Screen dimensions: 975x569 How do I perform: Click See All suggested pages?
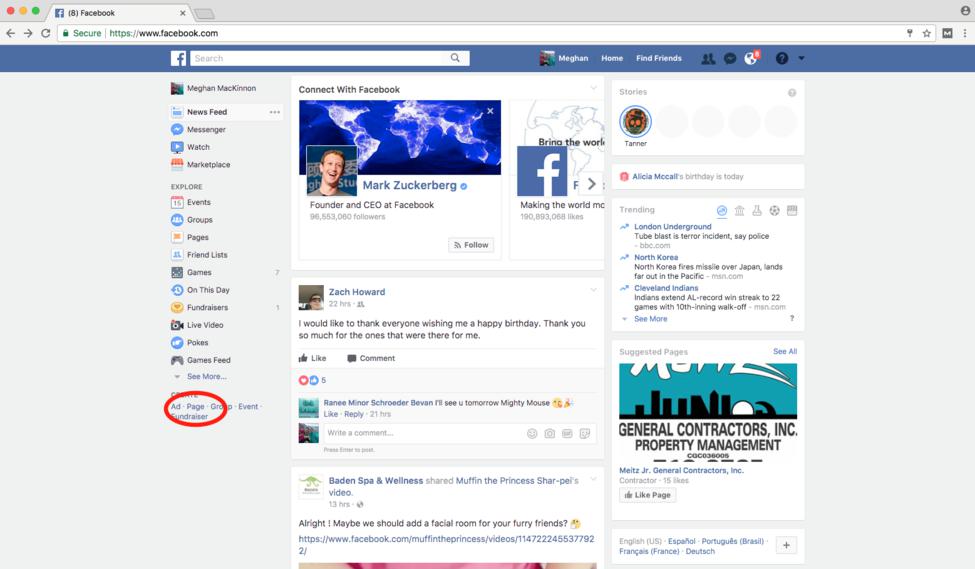coord(785,351)
